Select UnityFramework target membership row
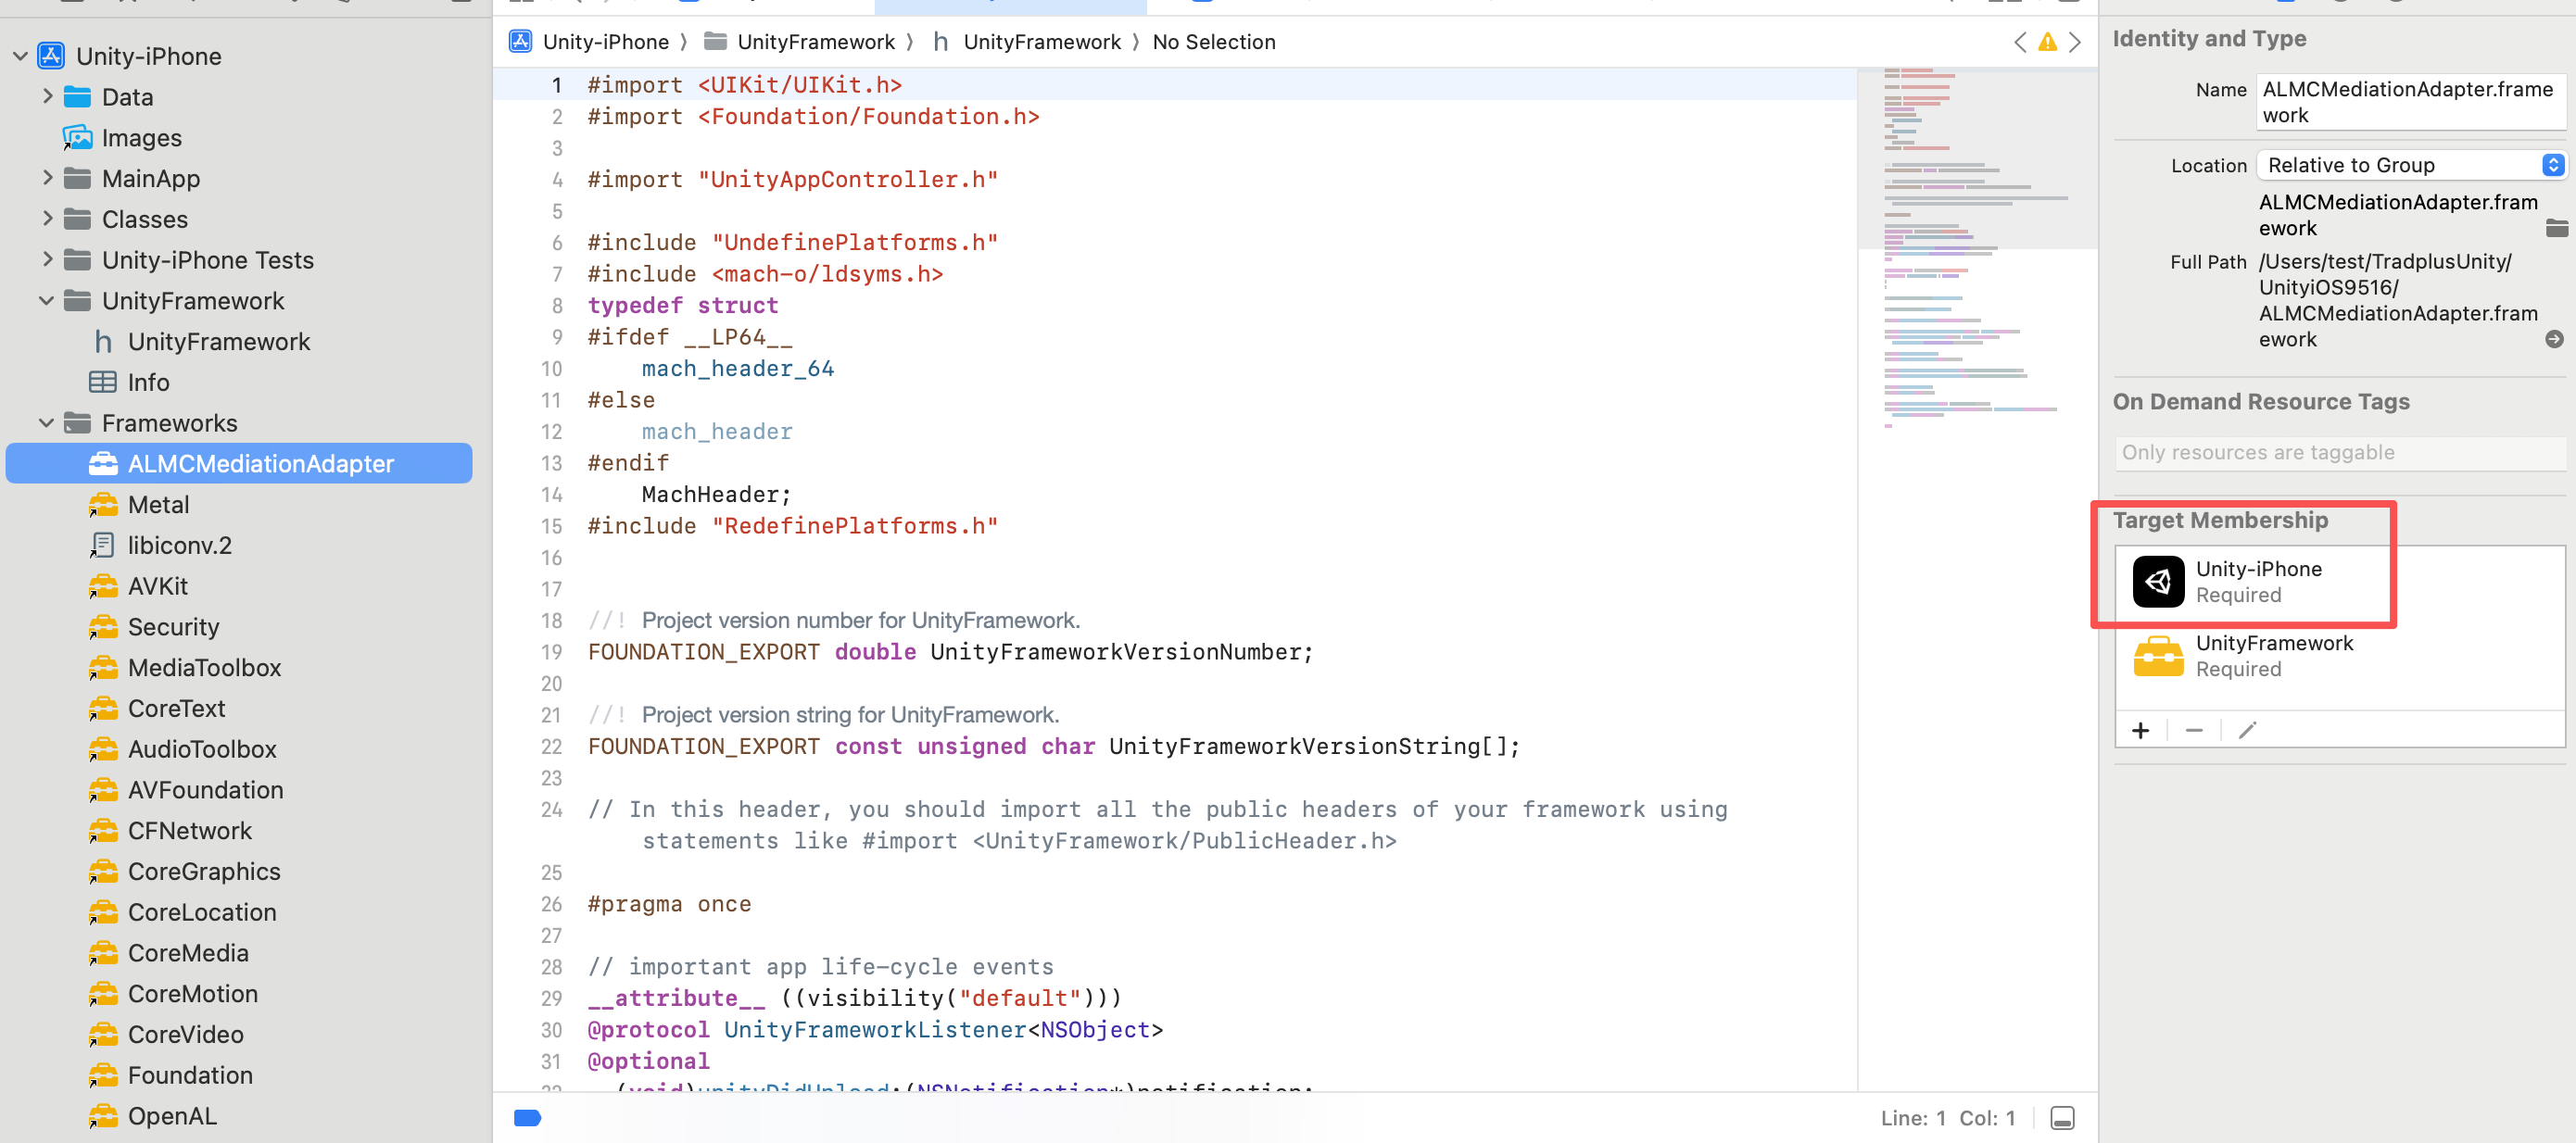The width and height of the screenshot is (2576, 1143). [2340, 656]
